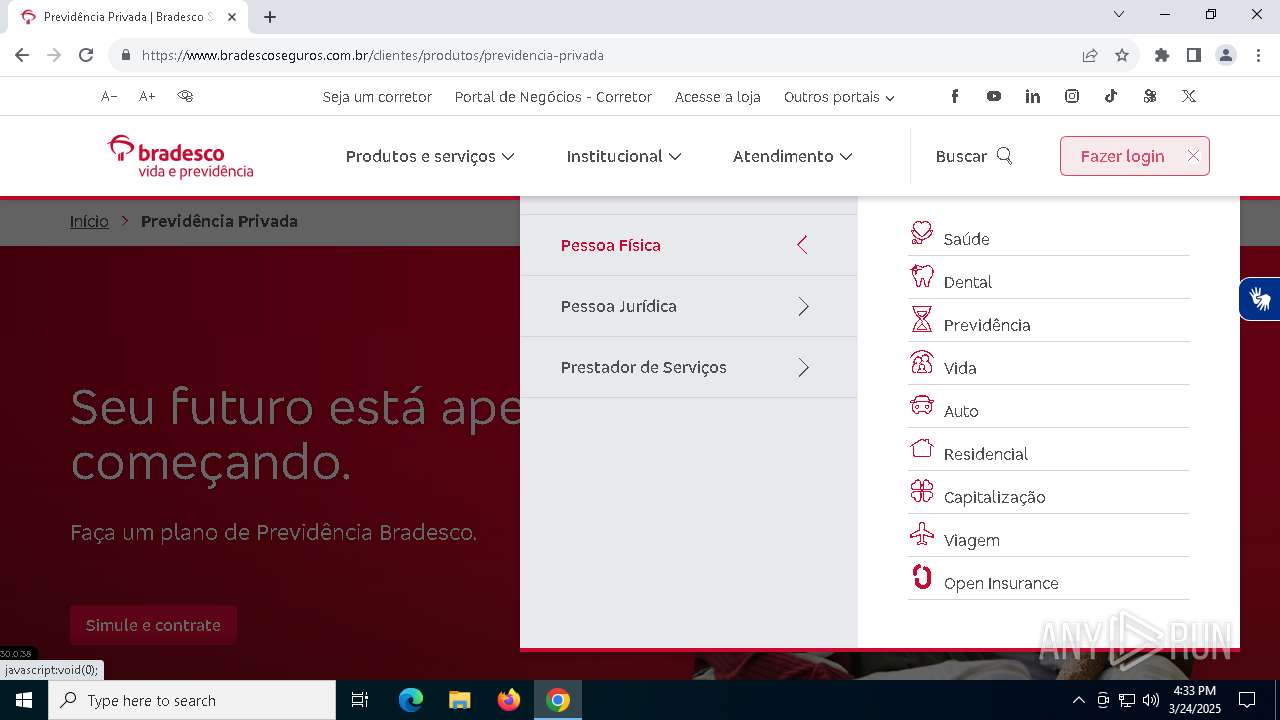
Task: Open a new Chrome tab
Action: click(270, 16)
